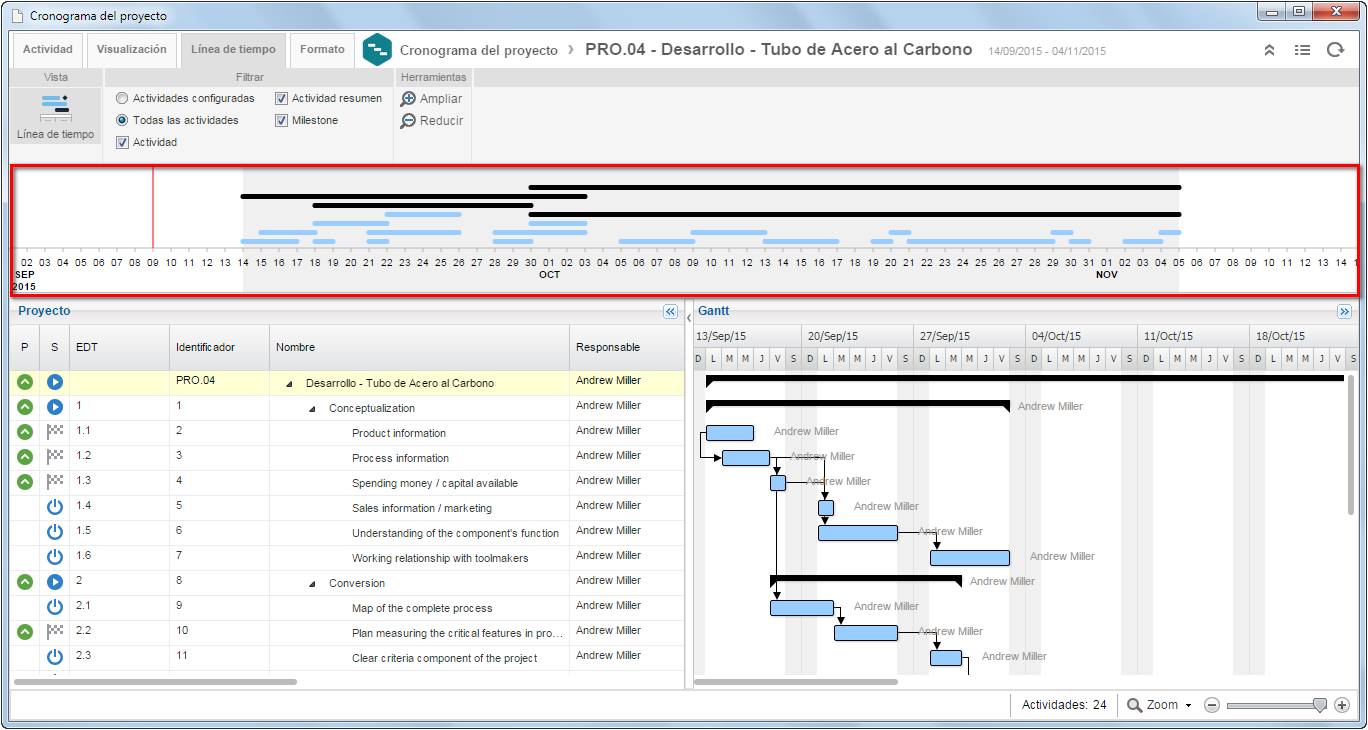Sort by the EDT column header

point(119,347)
